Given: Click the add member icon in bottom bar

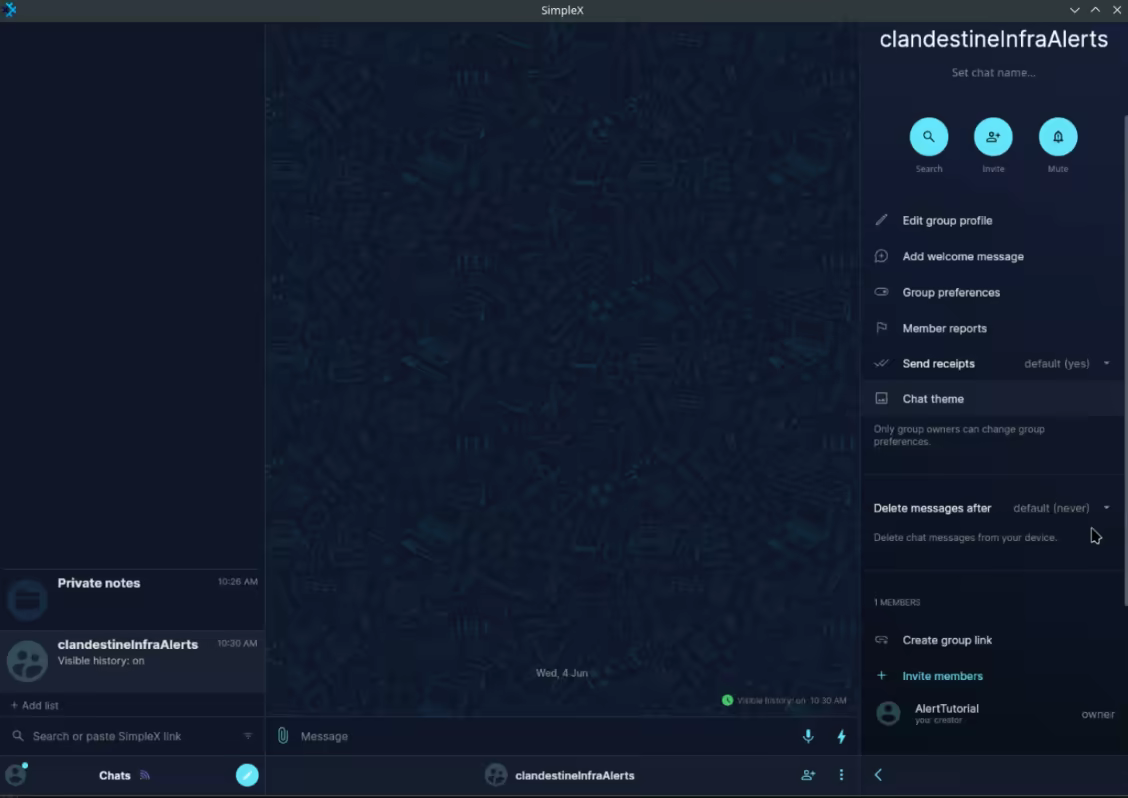Looking at the screenshot, I should click(808, 775).
